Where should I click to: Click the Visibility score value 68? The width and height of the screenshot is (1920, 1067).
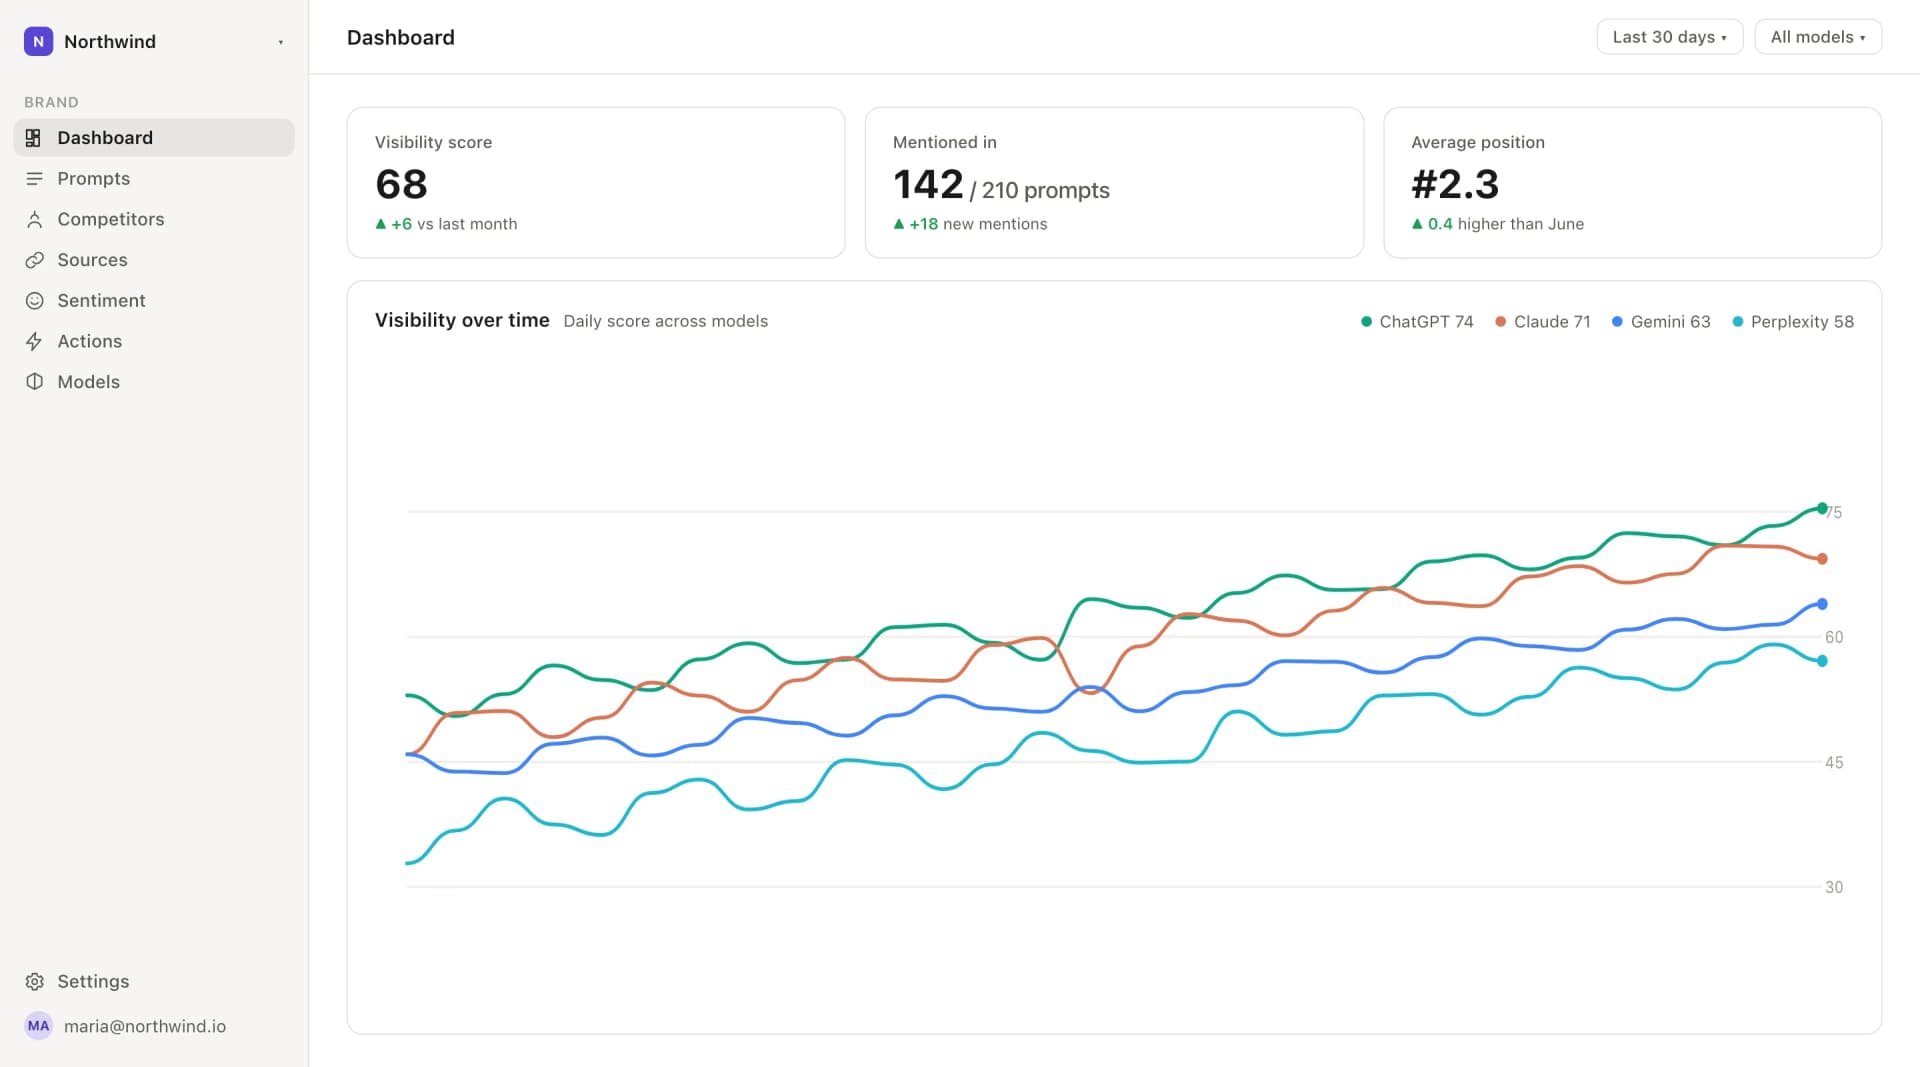[401, 184]
